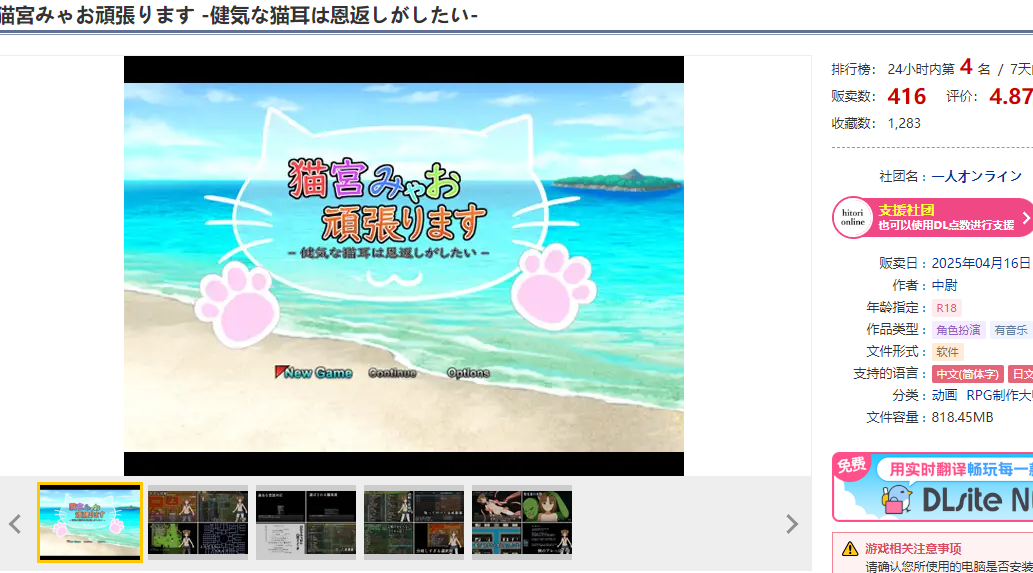
Task: Open the 动画 category link
Action: click(944, 395)
